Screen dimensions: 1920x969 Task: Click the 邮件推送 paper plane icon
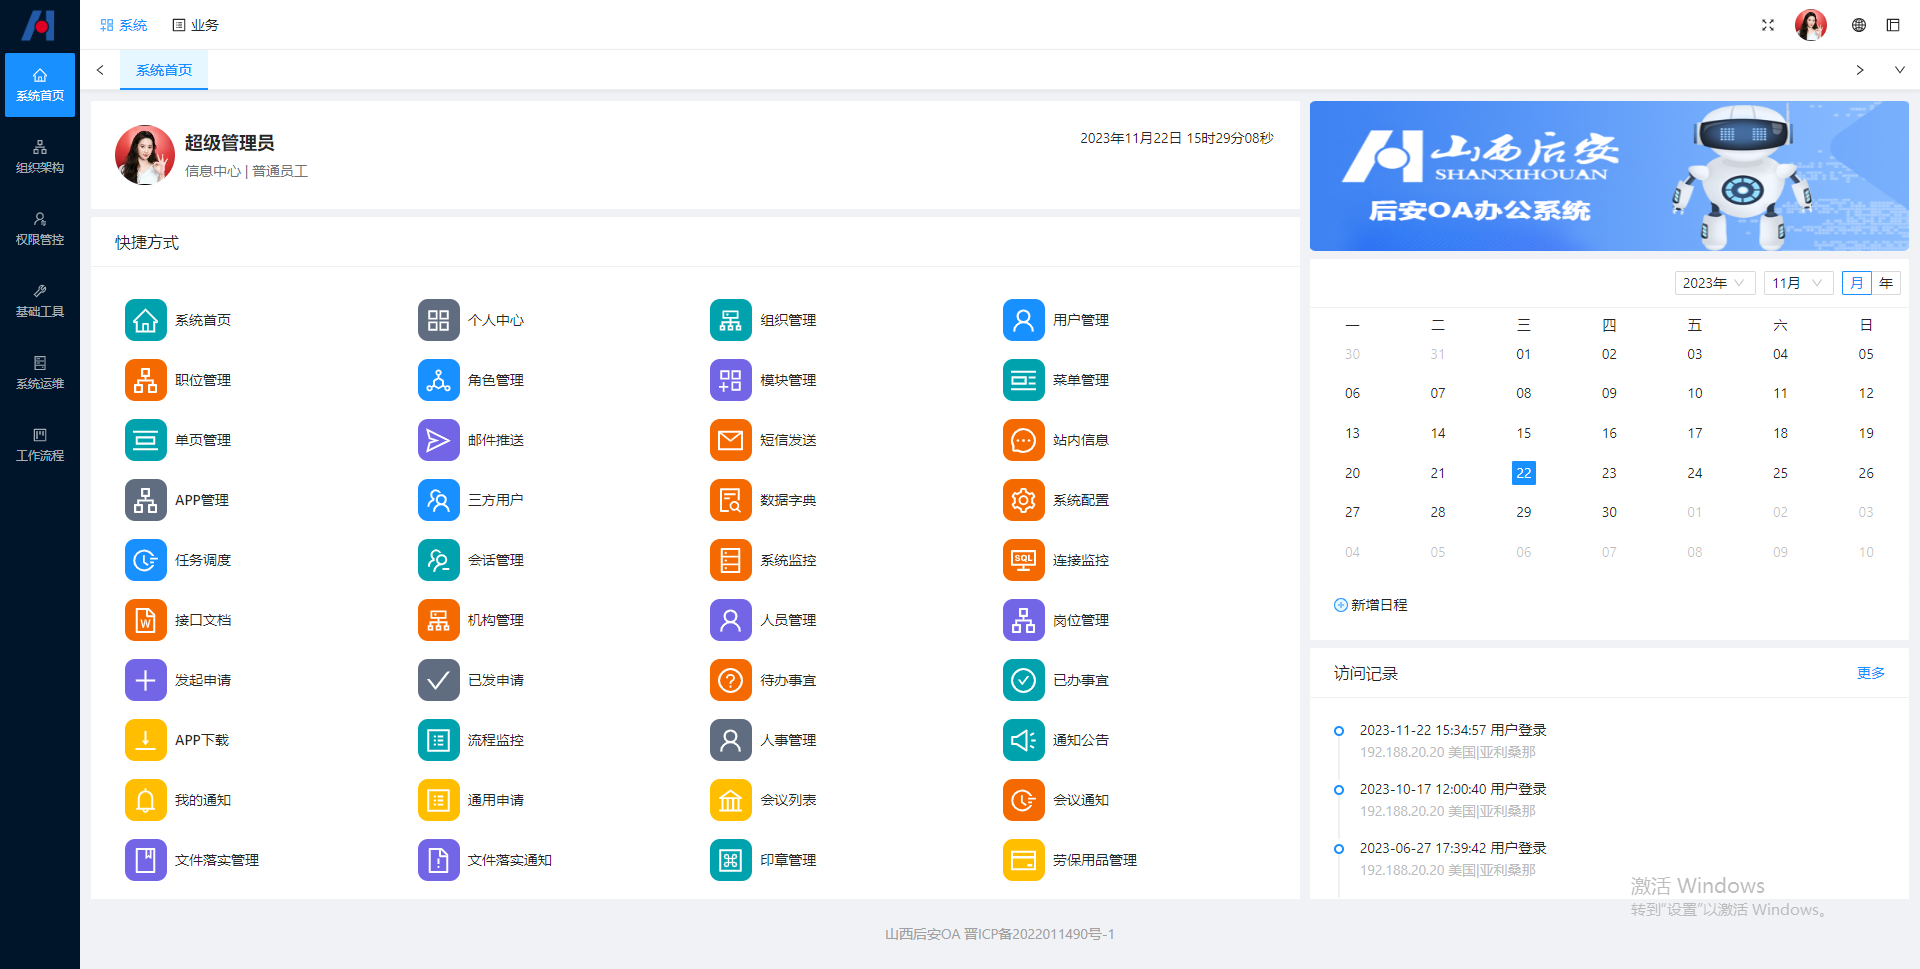point(438,440)
